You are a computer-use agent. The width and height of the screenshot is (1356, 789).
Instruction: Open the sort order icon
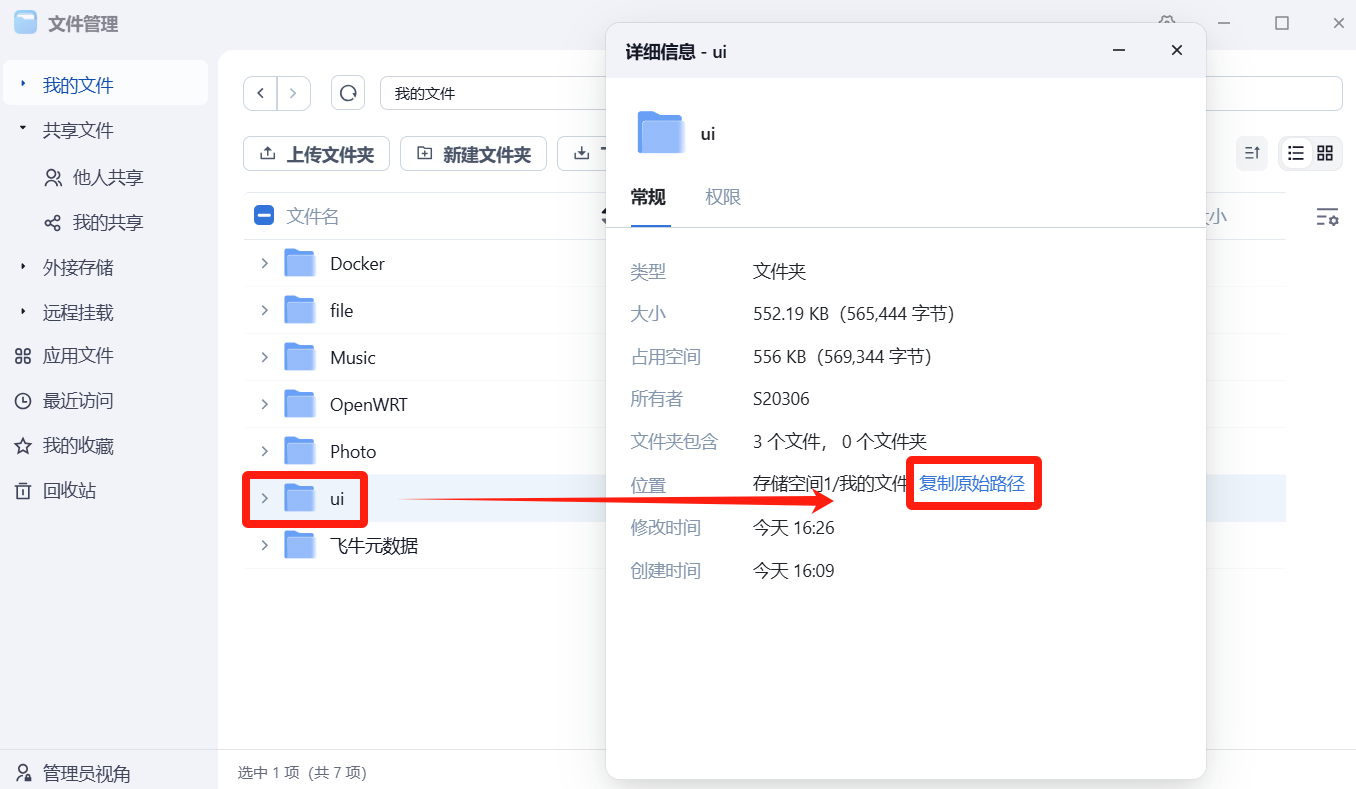click(1251, 153)
